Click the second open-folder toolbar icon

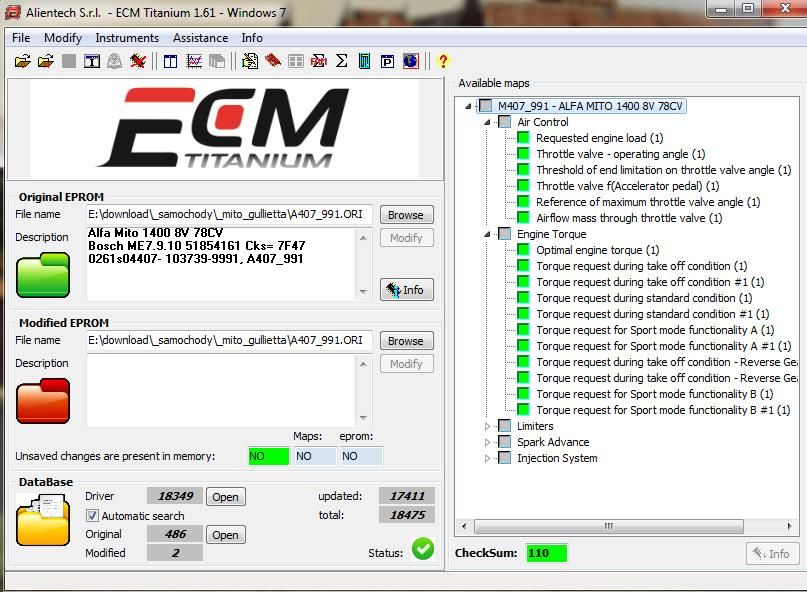click(x=45, y=61)
